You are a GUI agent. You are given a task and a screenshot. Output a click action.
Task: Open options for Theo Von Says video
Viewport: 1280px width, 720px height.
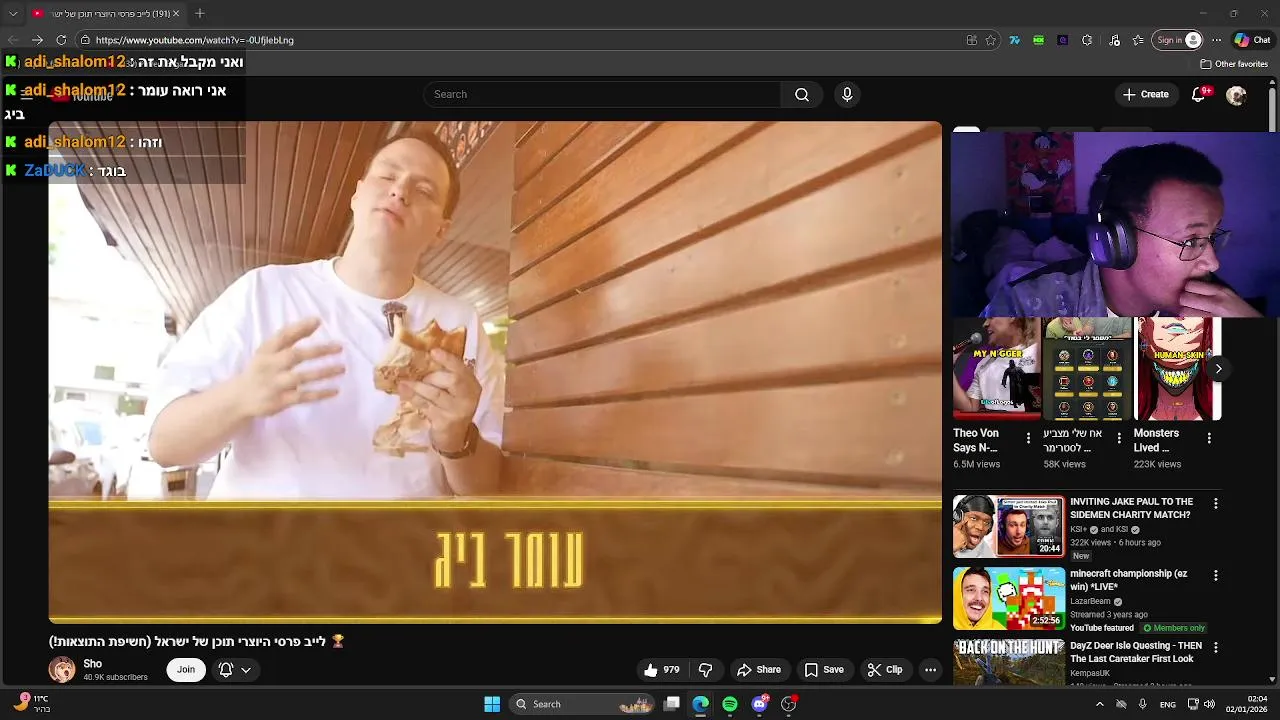(1028, 438)
